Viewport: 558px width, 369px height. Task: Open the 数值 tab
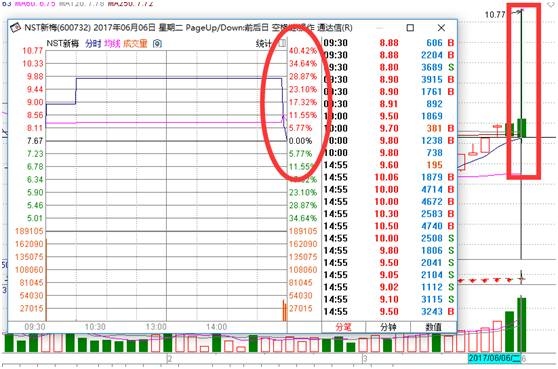pyautogui.click(x=433, y=327)
